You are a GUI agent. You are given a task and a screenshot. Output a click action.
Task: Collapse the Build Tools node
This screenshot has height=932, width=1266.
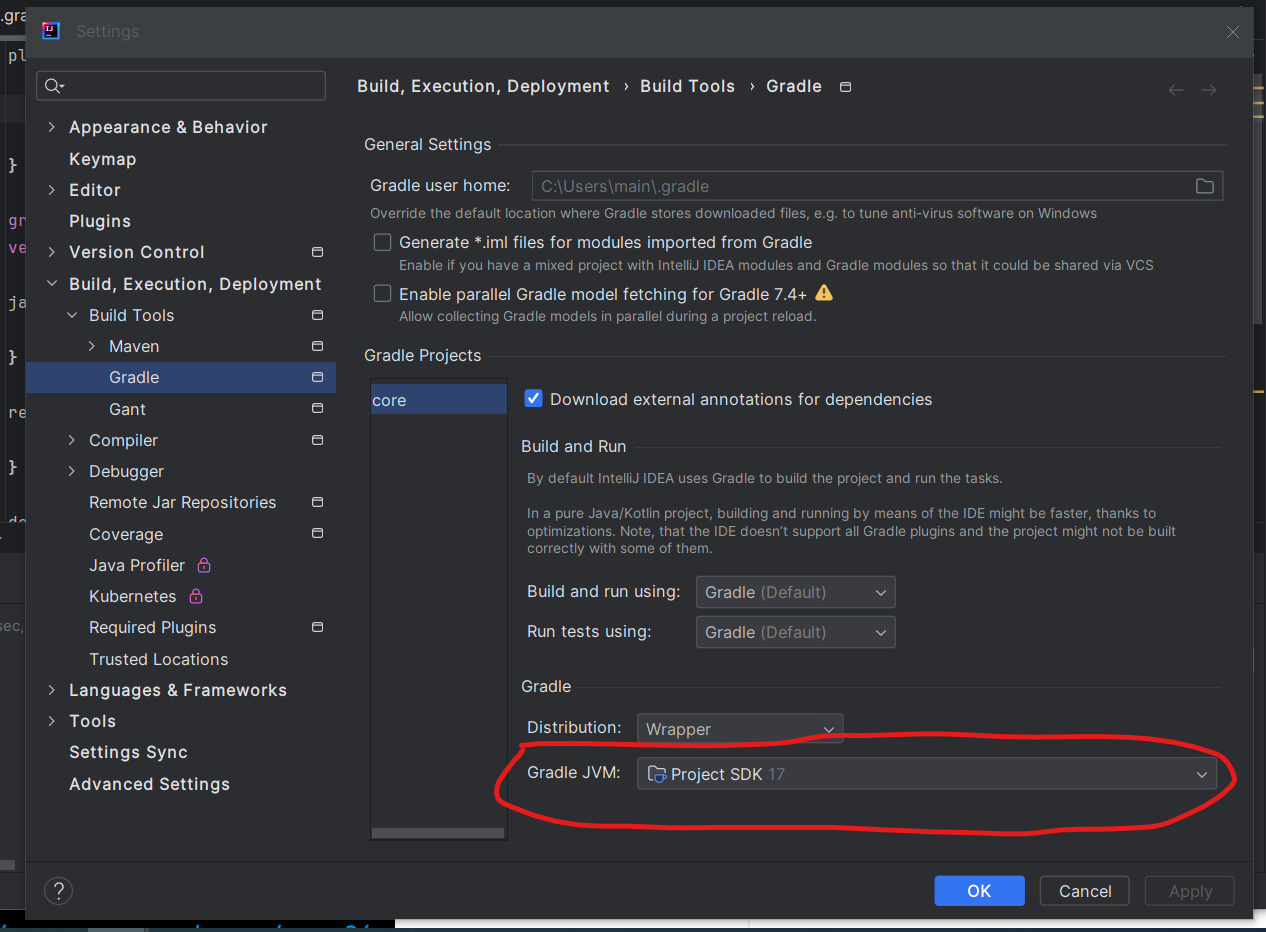coord(72,315)
